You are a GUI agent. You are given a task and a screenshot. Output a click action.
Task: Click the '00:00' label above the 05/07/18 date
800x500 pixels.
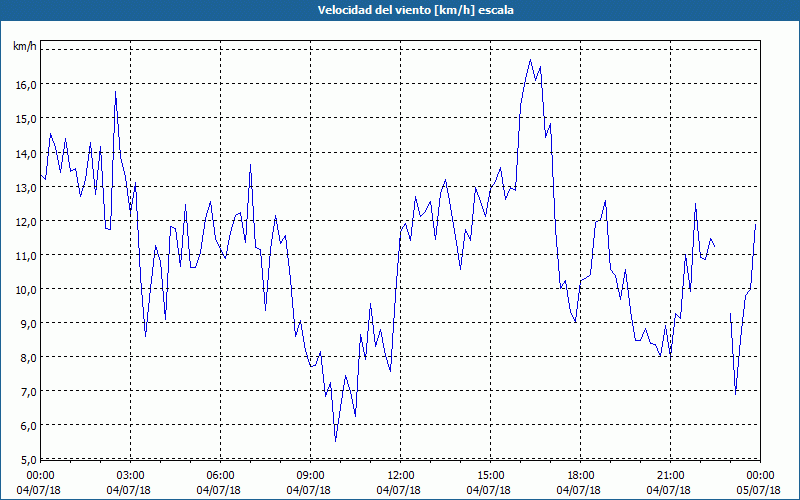point(760,476)
